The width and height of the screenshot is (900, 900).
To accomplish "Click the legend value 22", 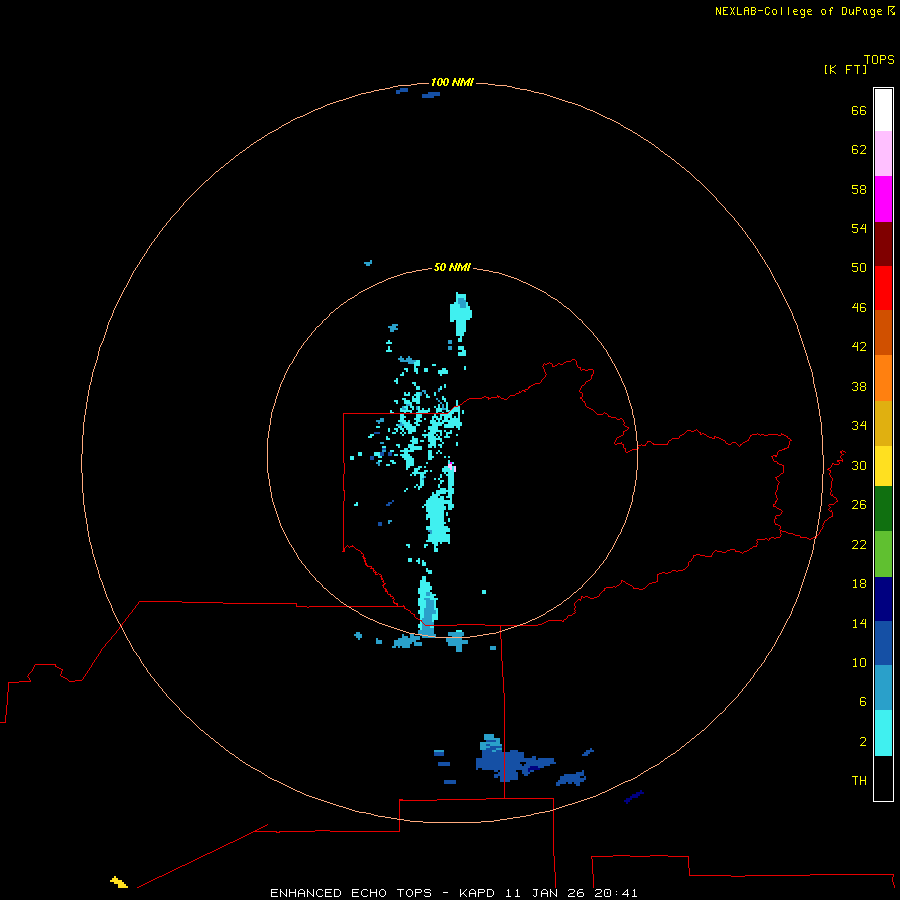I will tap(859, 544).
